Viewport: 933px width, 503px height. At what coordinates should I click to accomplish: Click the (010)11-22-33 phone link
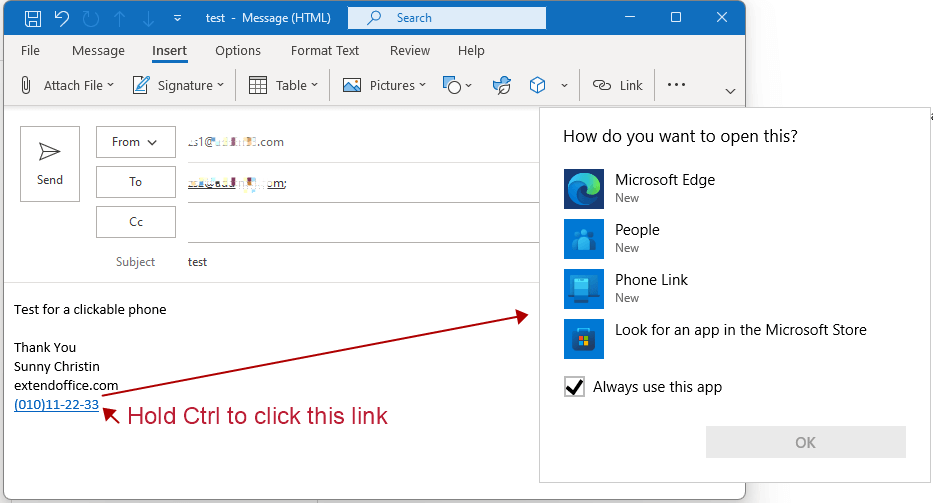tap(56, 404)
